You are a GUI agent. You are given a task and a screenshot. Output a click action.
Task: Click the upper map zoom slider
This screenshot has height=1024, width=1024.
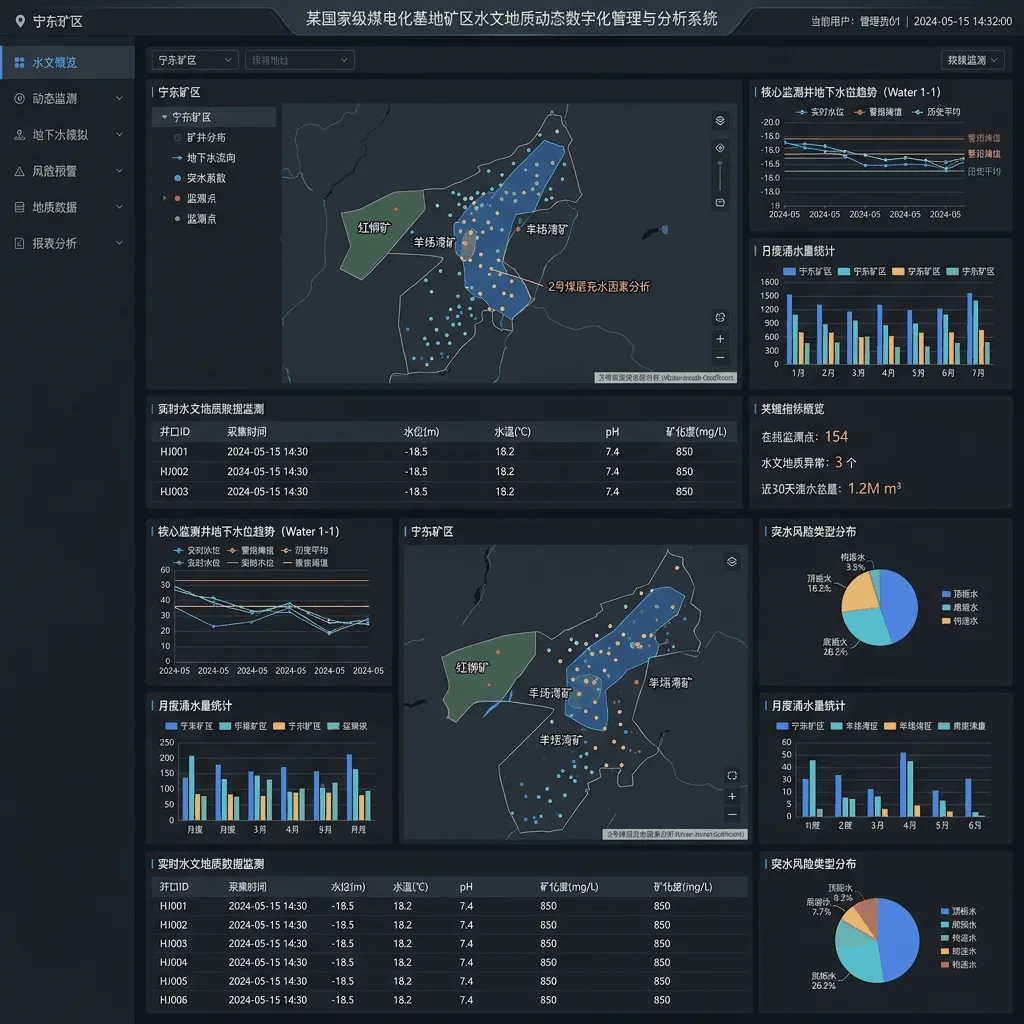click(x=720, y=175)
